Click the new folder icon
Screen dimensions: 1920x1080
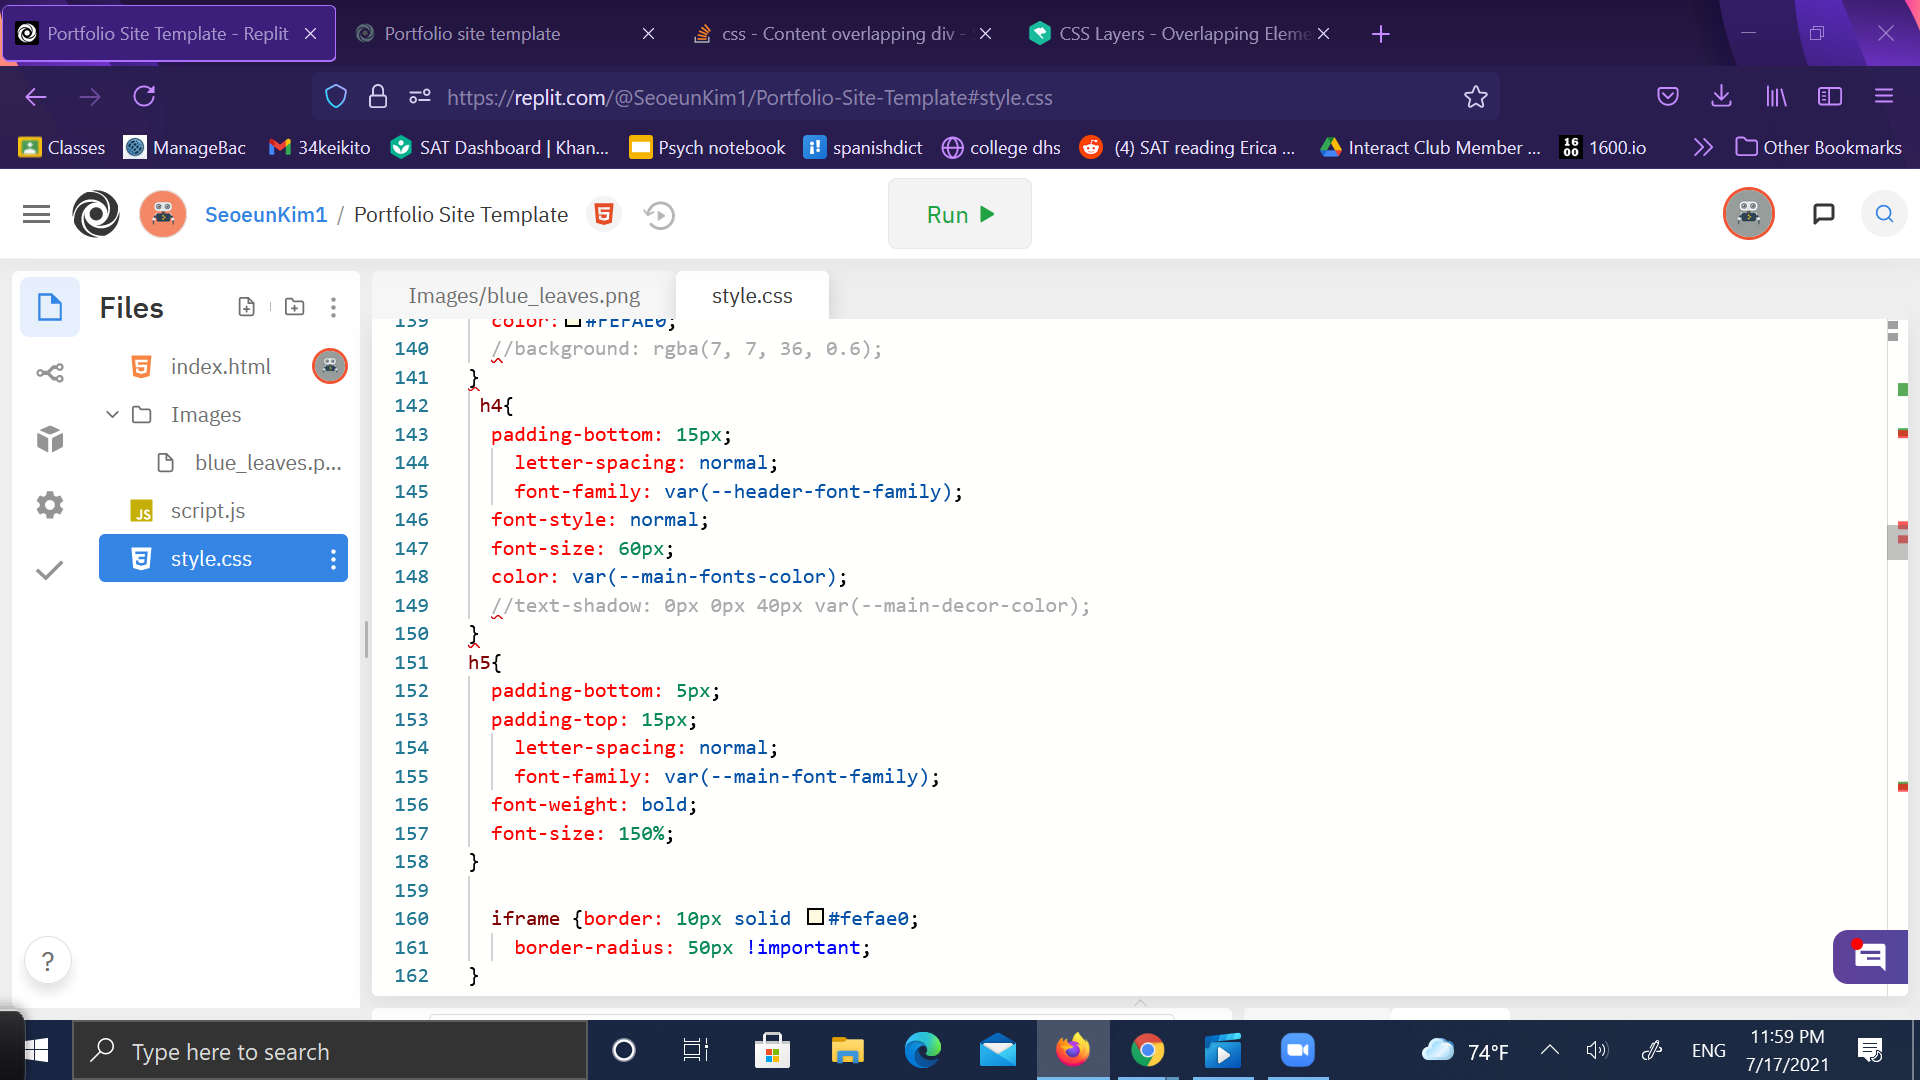point(294,307)
